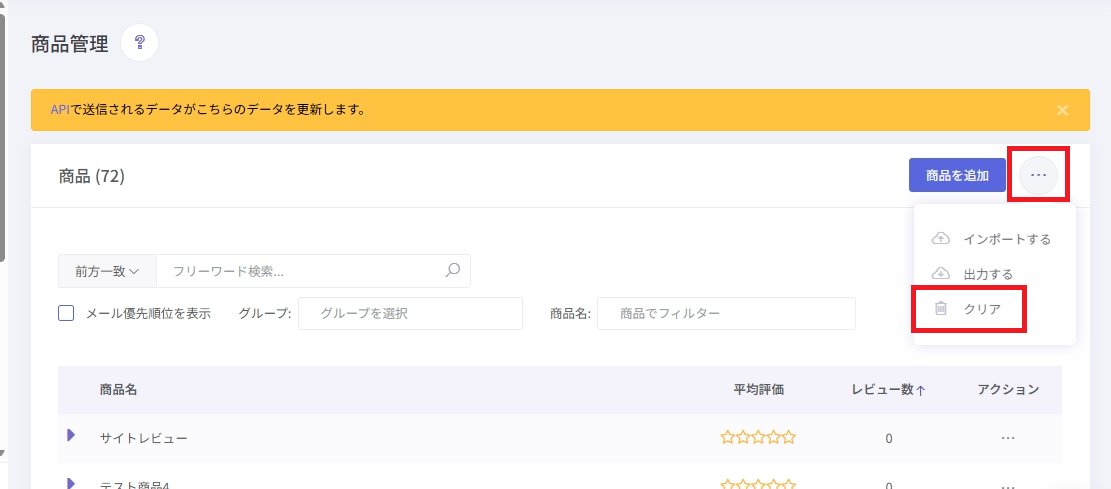
Task: Open action dots for サイトレビュー row
Action: 1008,438
